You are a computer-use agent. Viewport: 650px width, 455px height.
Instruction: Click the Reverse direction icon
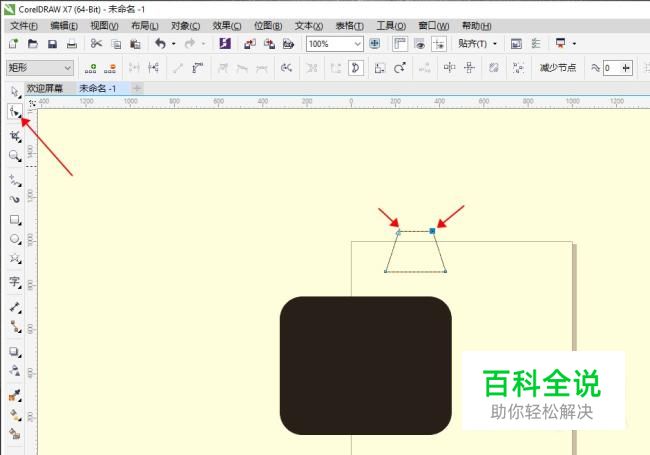tap(286, 68)
